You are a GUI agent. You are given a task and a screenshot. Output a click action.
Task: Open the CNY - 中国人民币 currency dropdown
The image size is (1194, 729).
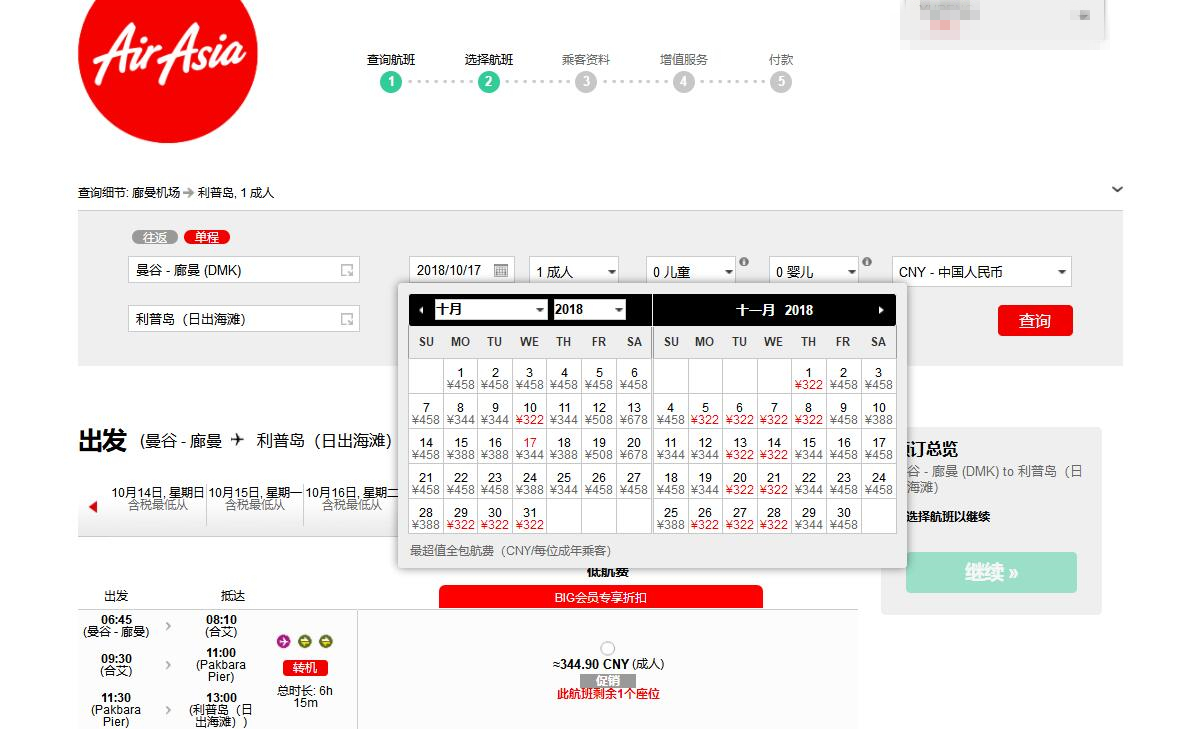tap(981, 270)
